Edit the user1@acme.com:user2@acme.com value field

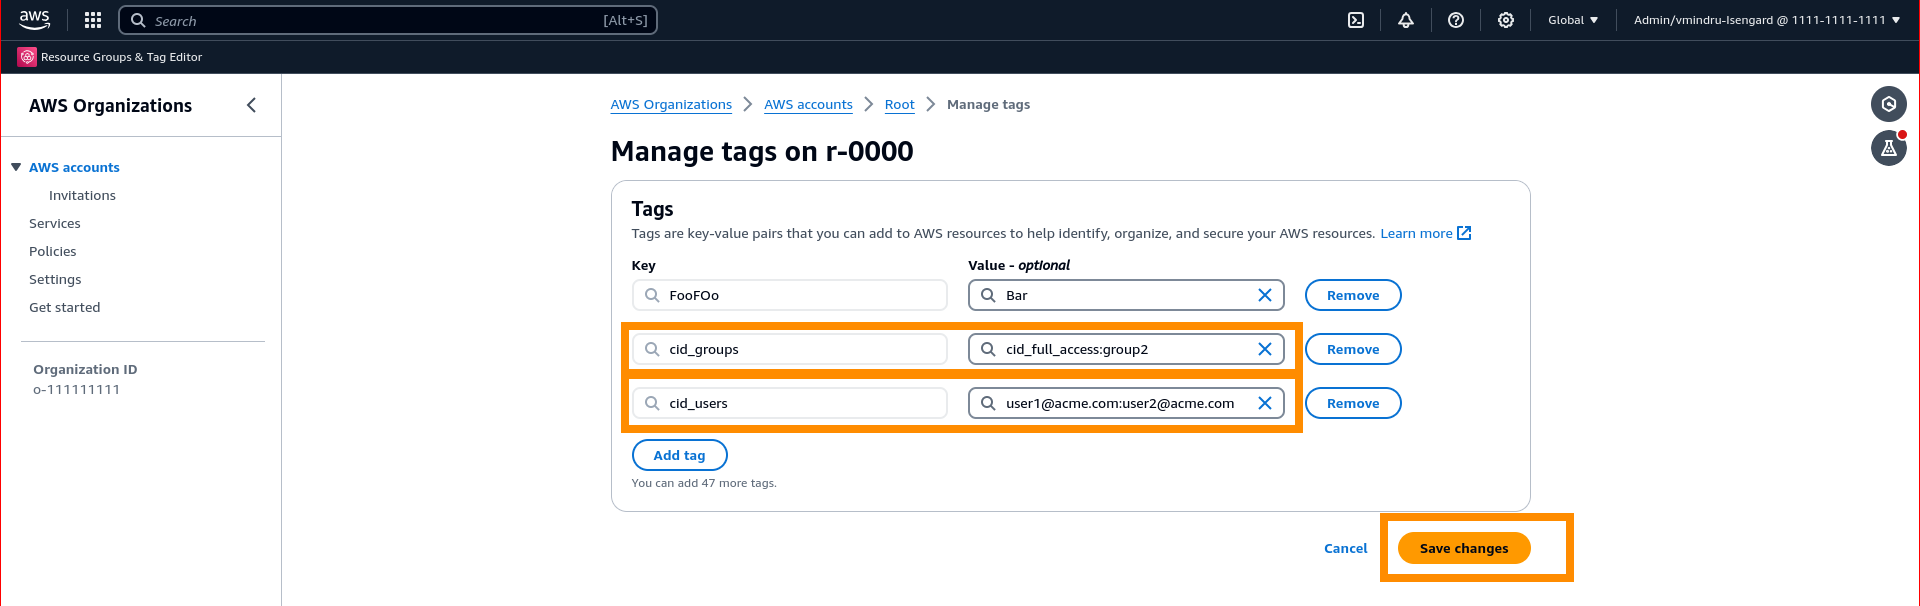1126,403
